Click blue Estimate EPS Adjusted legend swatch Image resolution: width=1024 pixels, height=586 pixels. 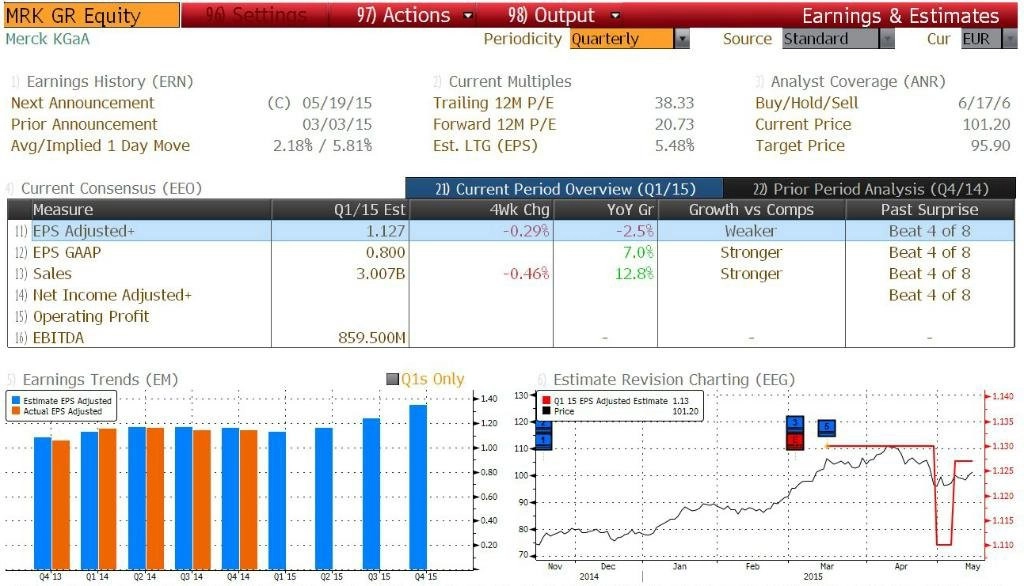[16, 400]
